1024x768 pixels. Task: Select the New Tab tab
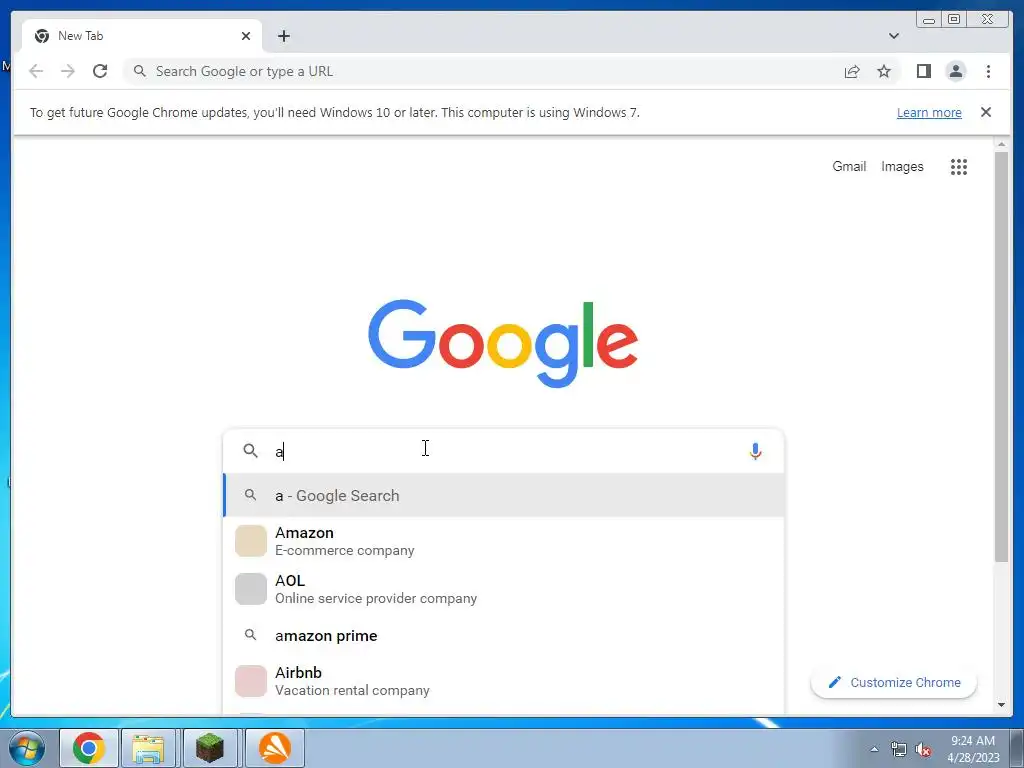pos(142,36)
